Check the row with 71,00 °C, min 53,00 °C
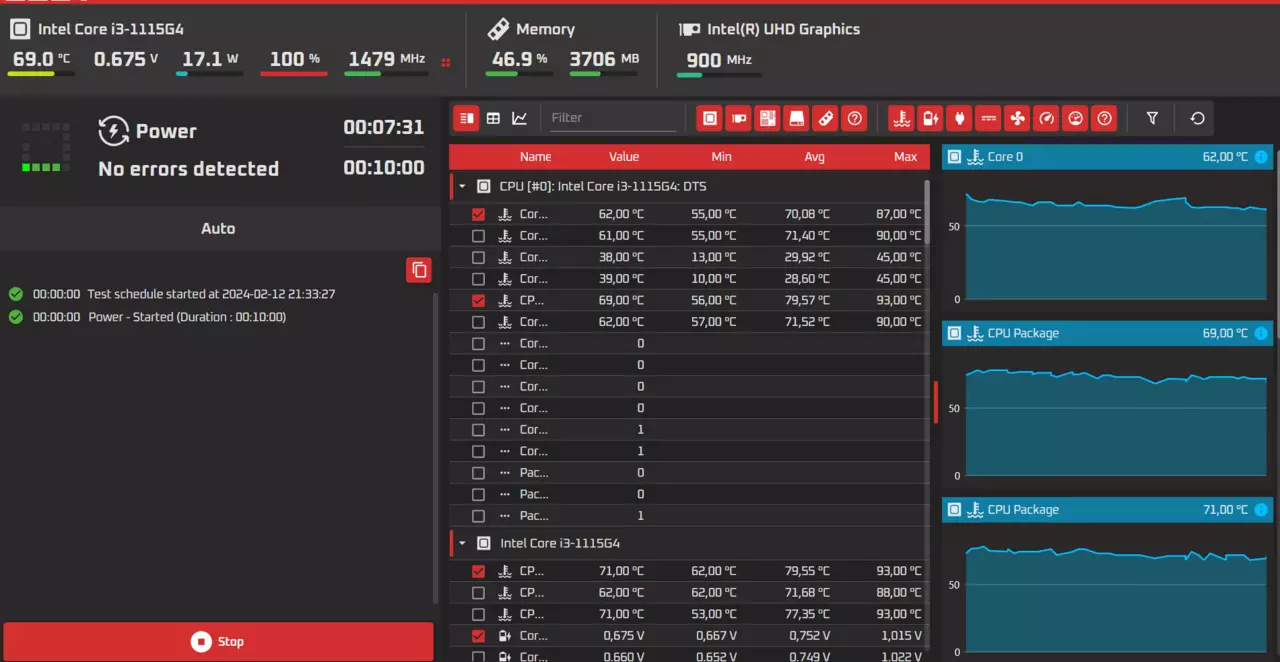 [478, 614]
